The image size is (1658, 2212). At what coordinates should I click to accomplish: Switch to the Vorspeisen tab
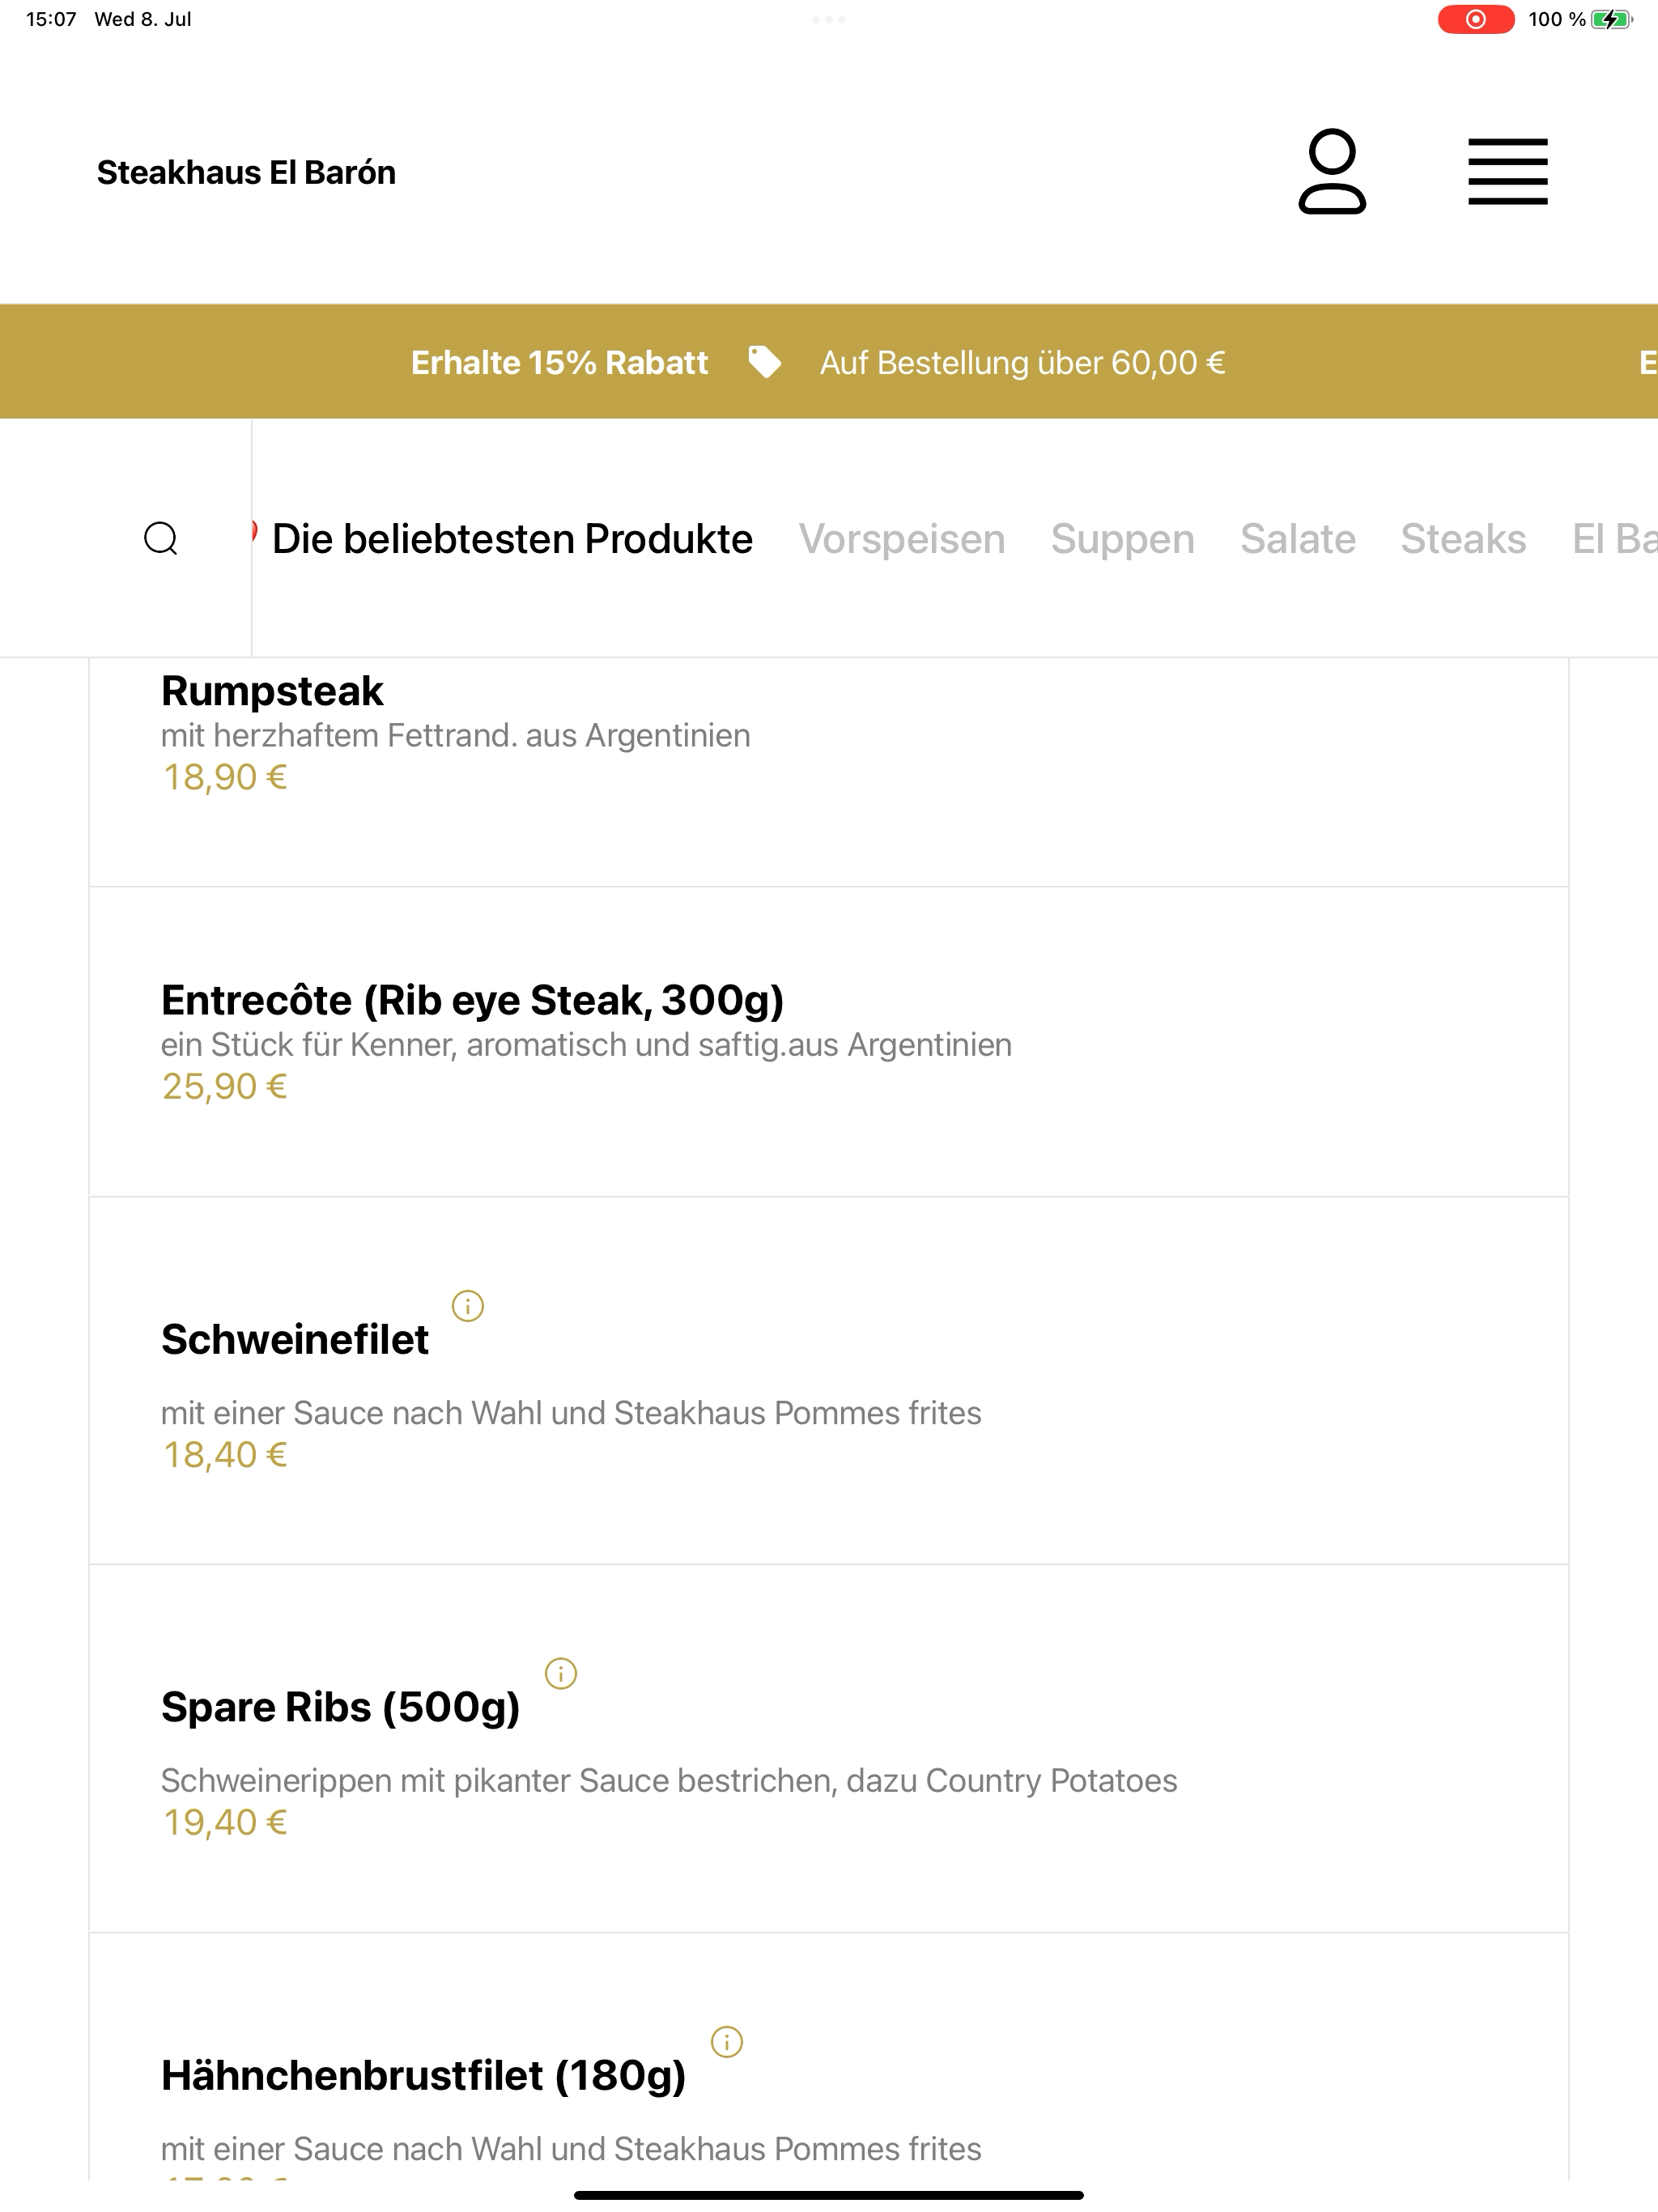point(902,538)
